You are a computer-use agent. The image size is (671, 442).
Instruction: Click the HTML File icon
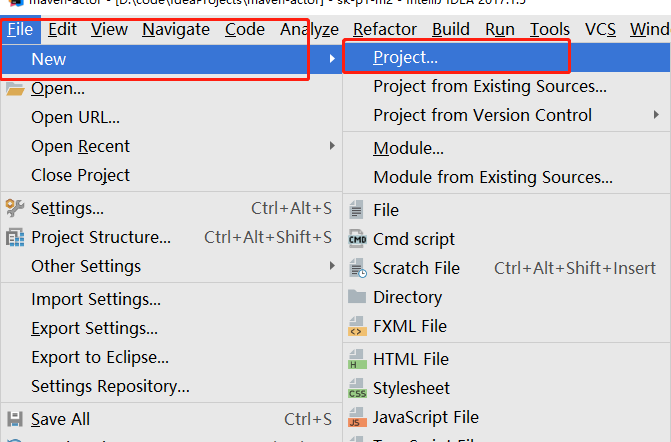tap(357, 359)
